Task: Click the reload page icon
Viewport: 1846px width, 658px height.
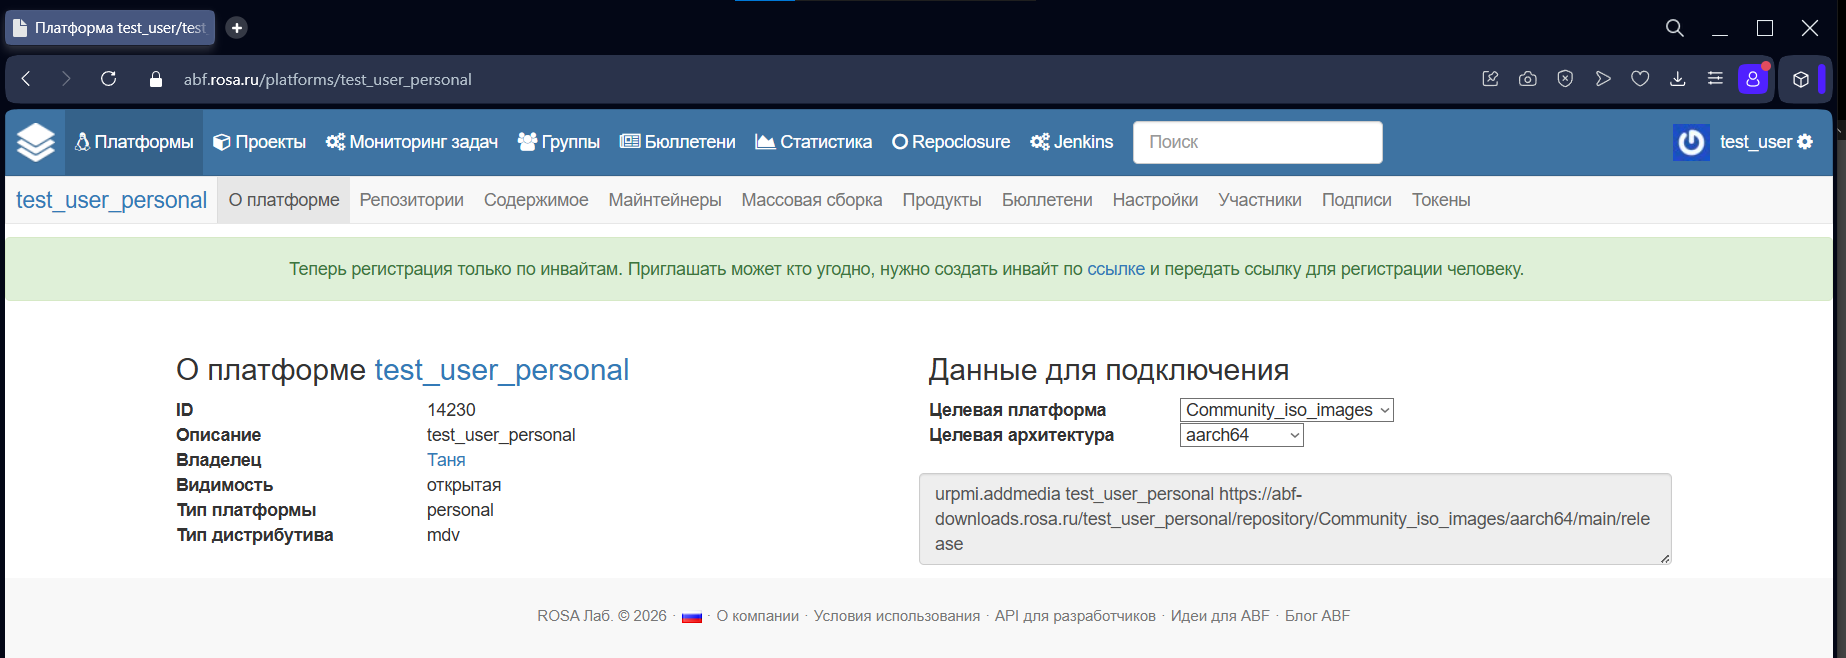Action: pyautogui.click(x=108, y=79)
